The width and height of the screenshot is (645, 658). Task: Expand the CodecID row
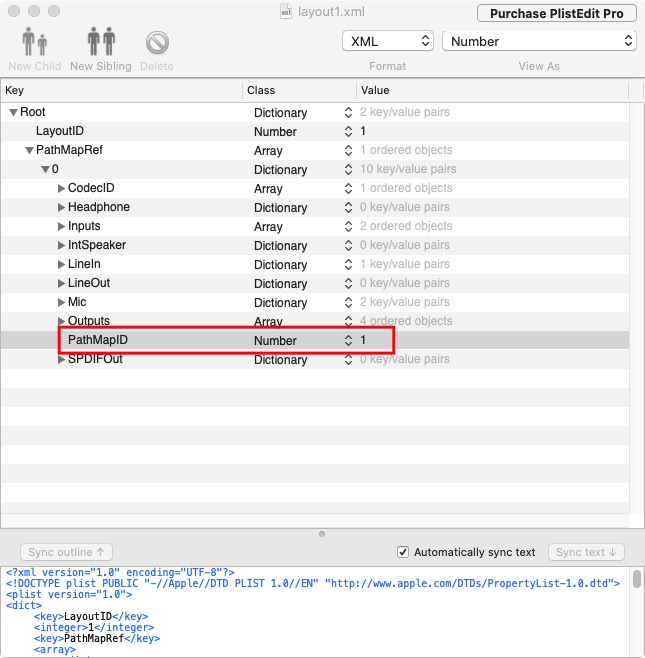tap(61, 188)
